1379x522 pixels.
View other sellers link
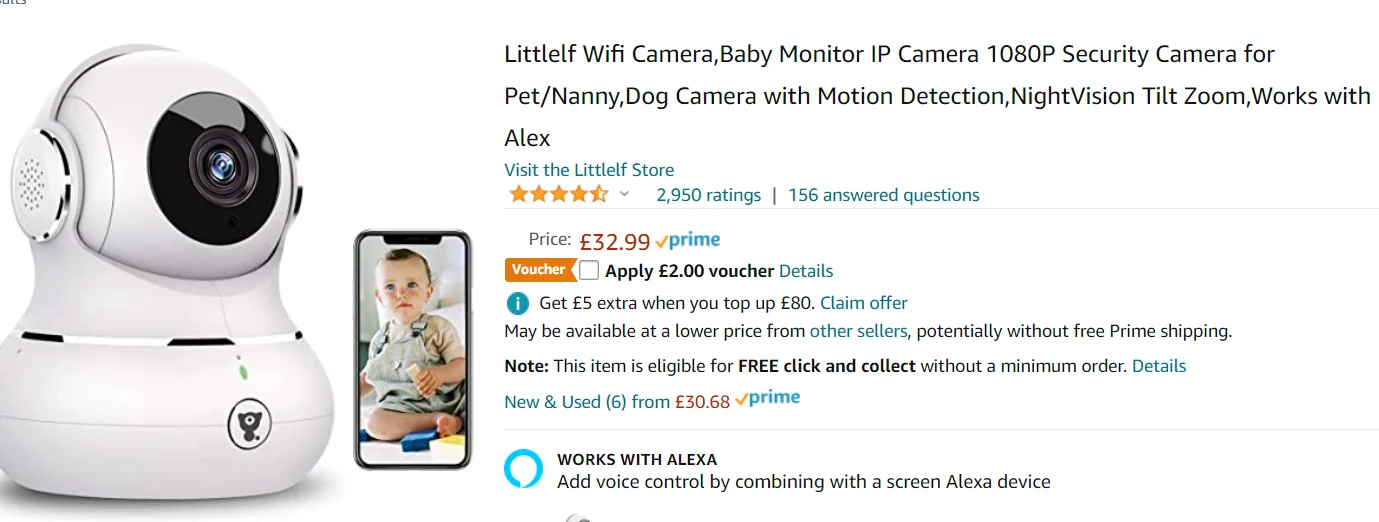pyautogui.click(x=858, y=331)
